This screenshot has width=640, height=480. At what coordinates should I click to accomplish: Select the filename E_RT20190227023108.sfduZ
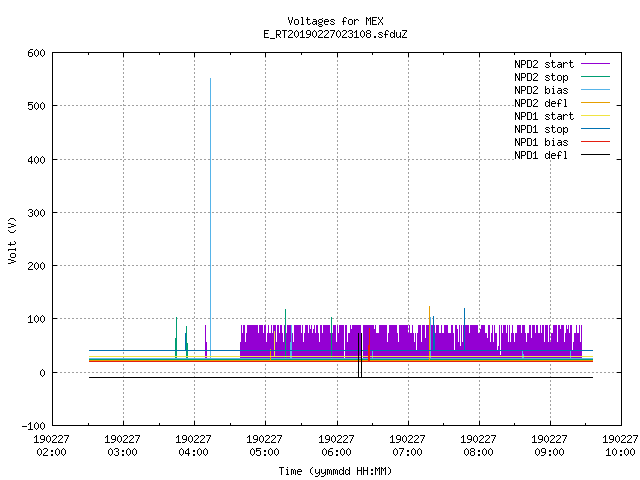tap(335, 34)
